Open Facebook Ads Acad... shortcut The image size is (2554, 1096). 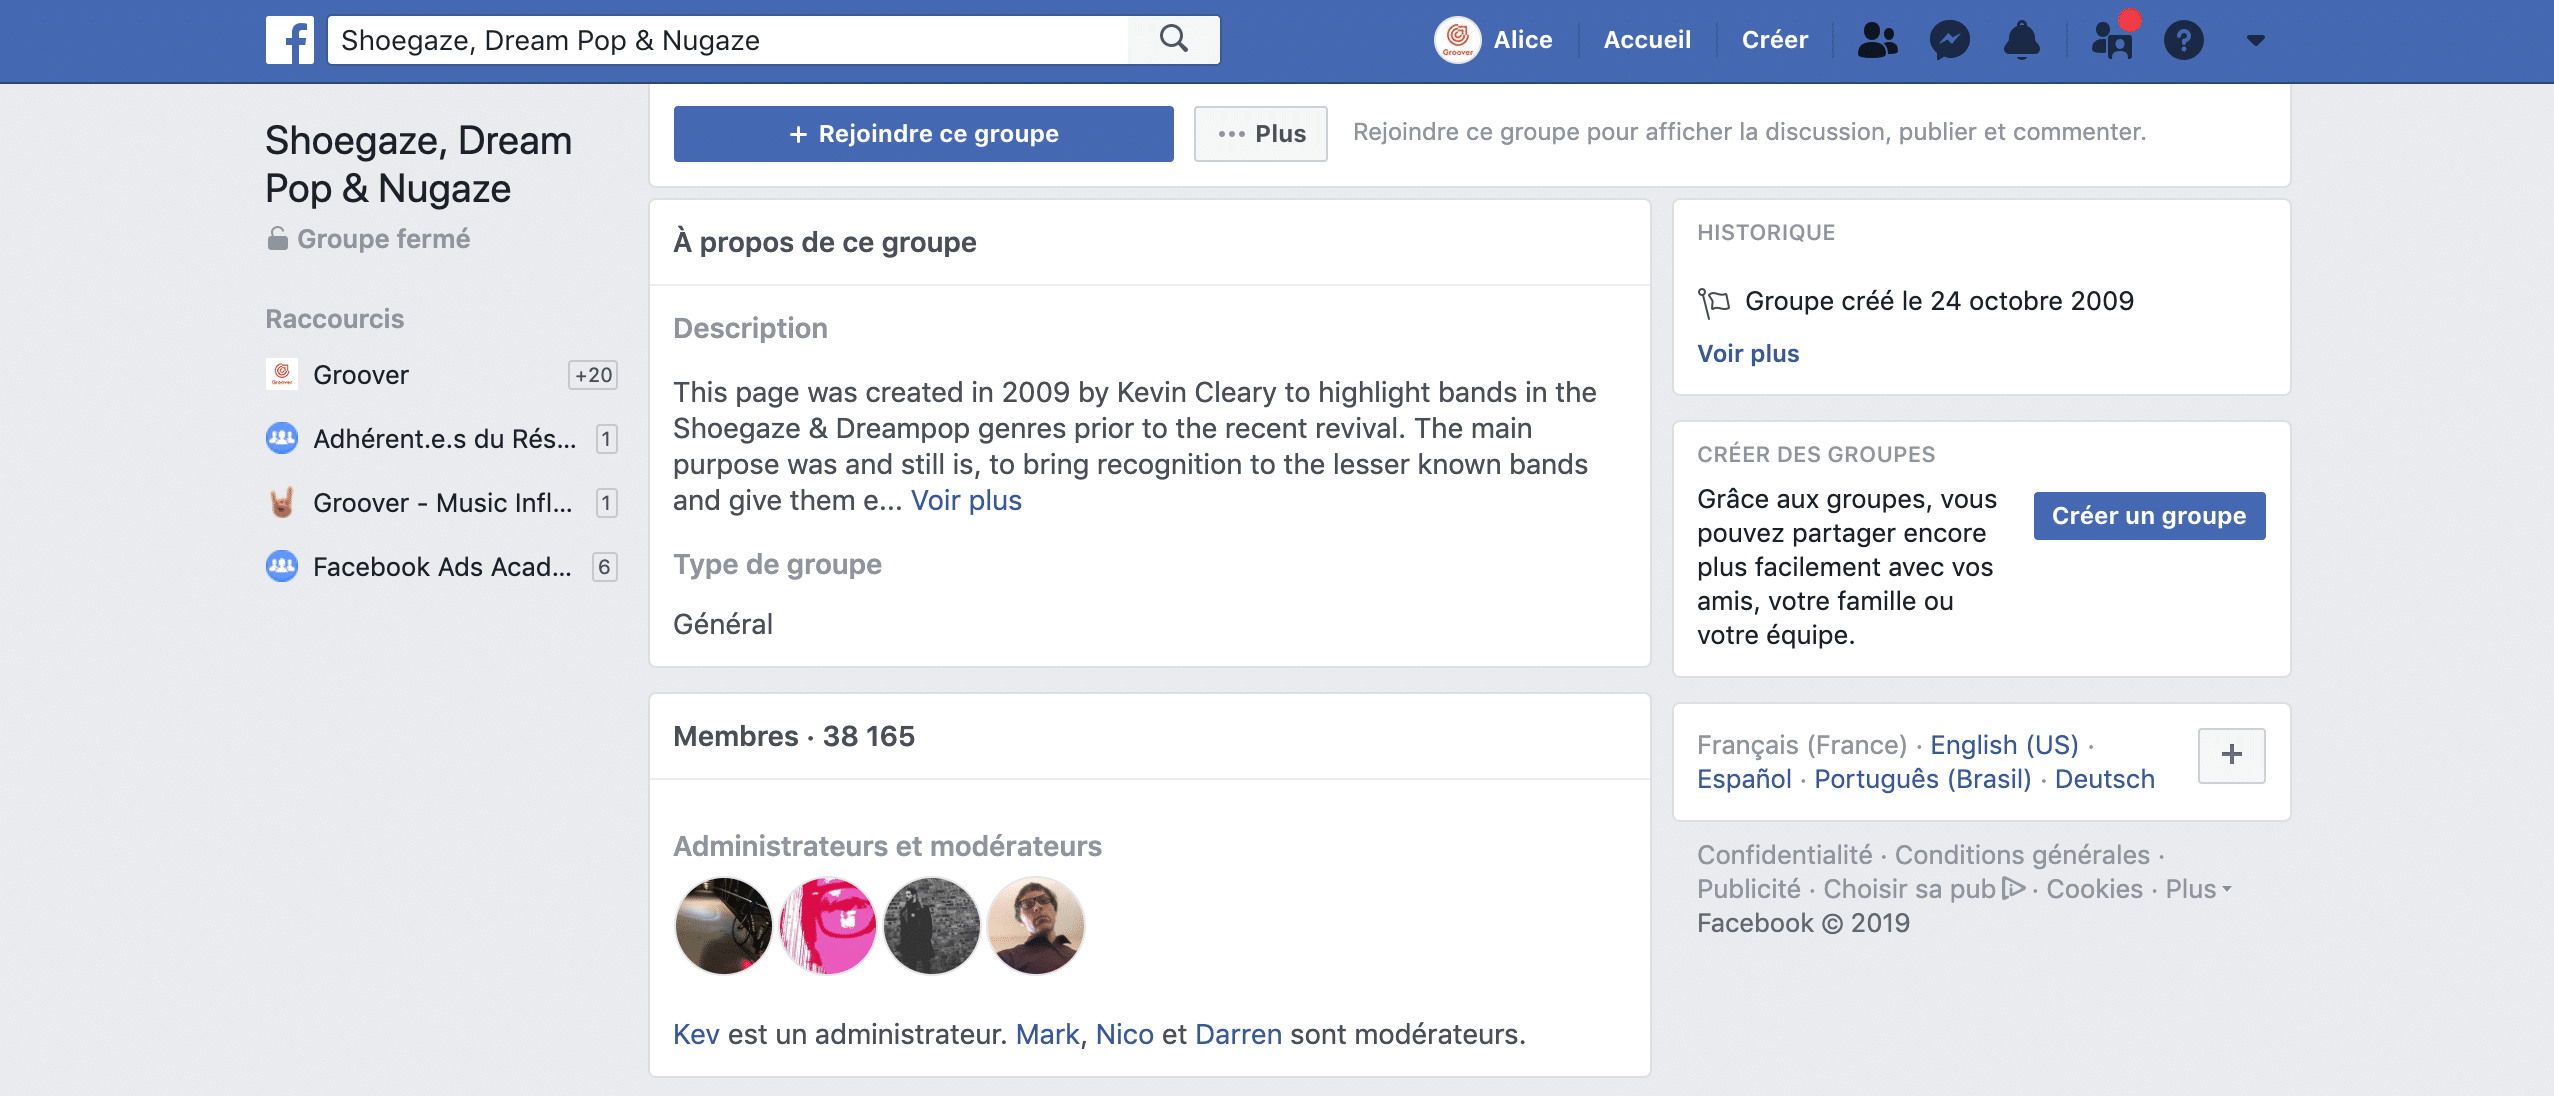(x=442, y=567)
